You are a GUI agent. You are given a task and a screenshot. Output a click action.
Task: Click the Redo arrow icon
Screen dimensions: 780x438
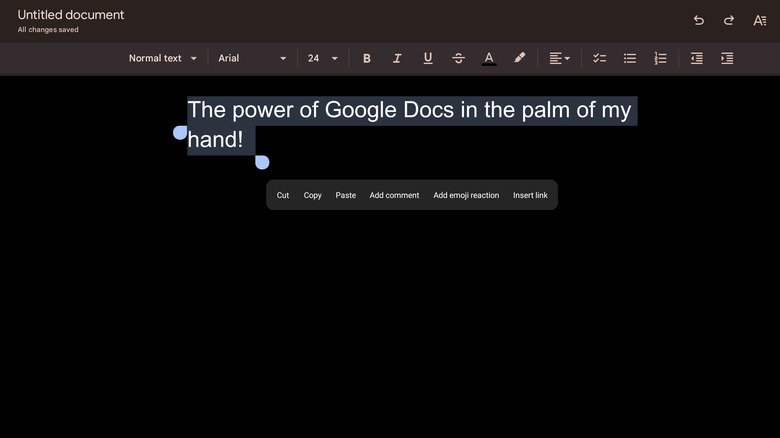point(729,20)
